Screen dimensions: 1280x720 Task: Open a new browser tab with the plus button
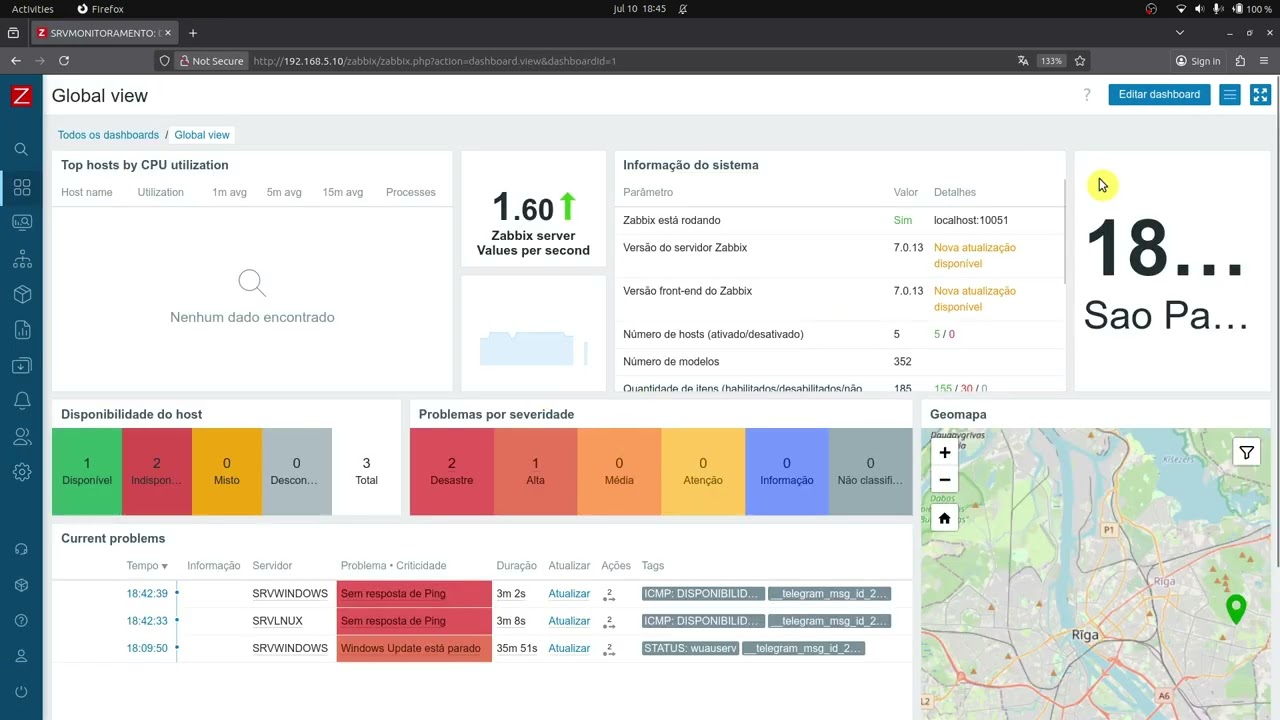pyautogui.click(x=193, y=33)
